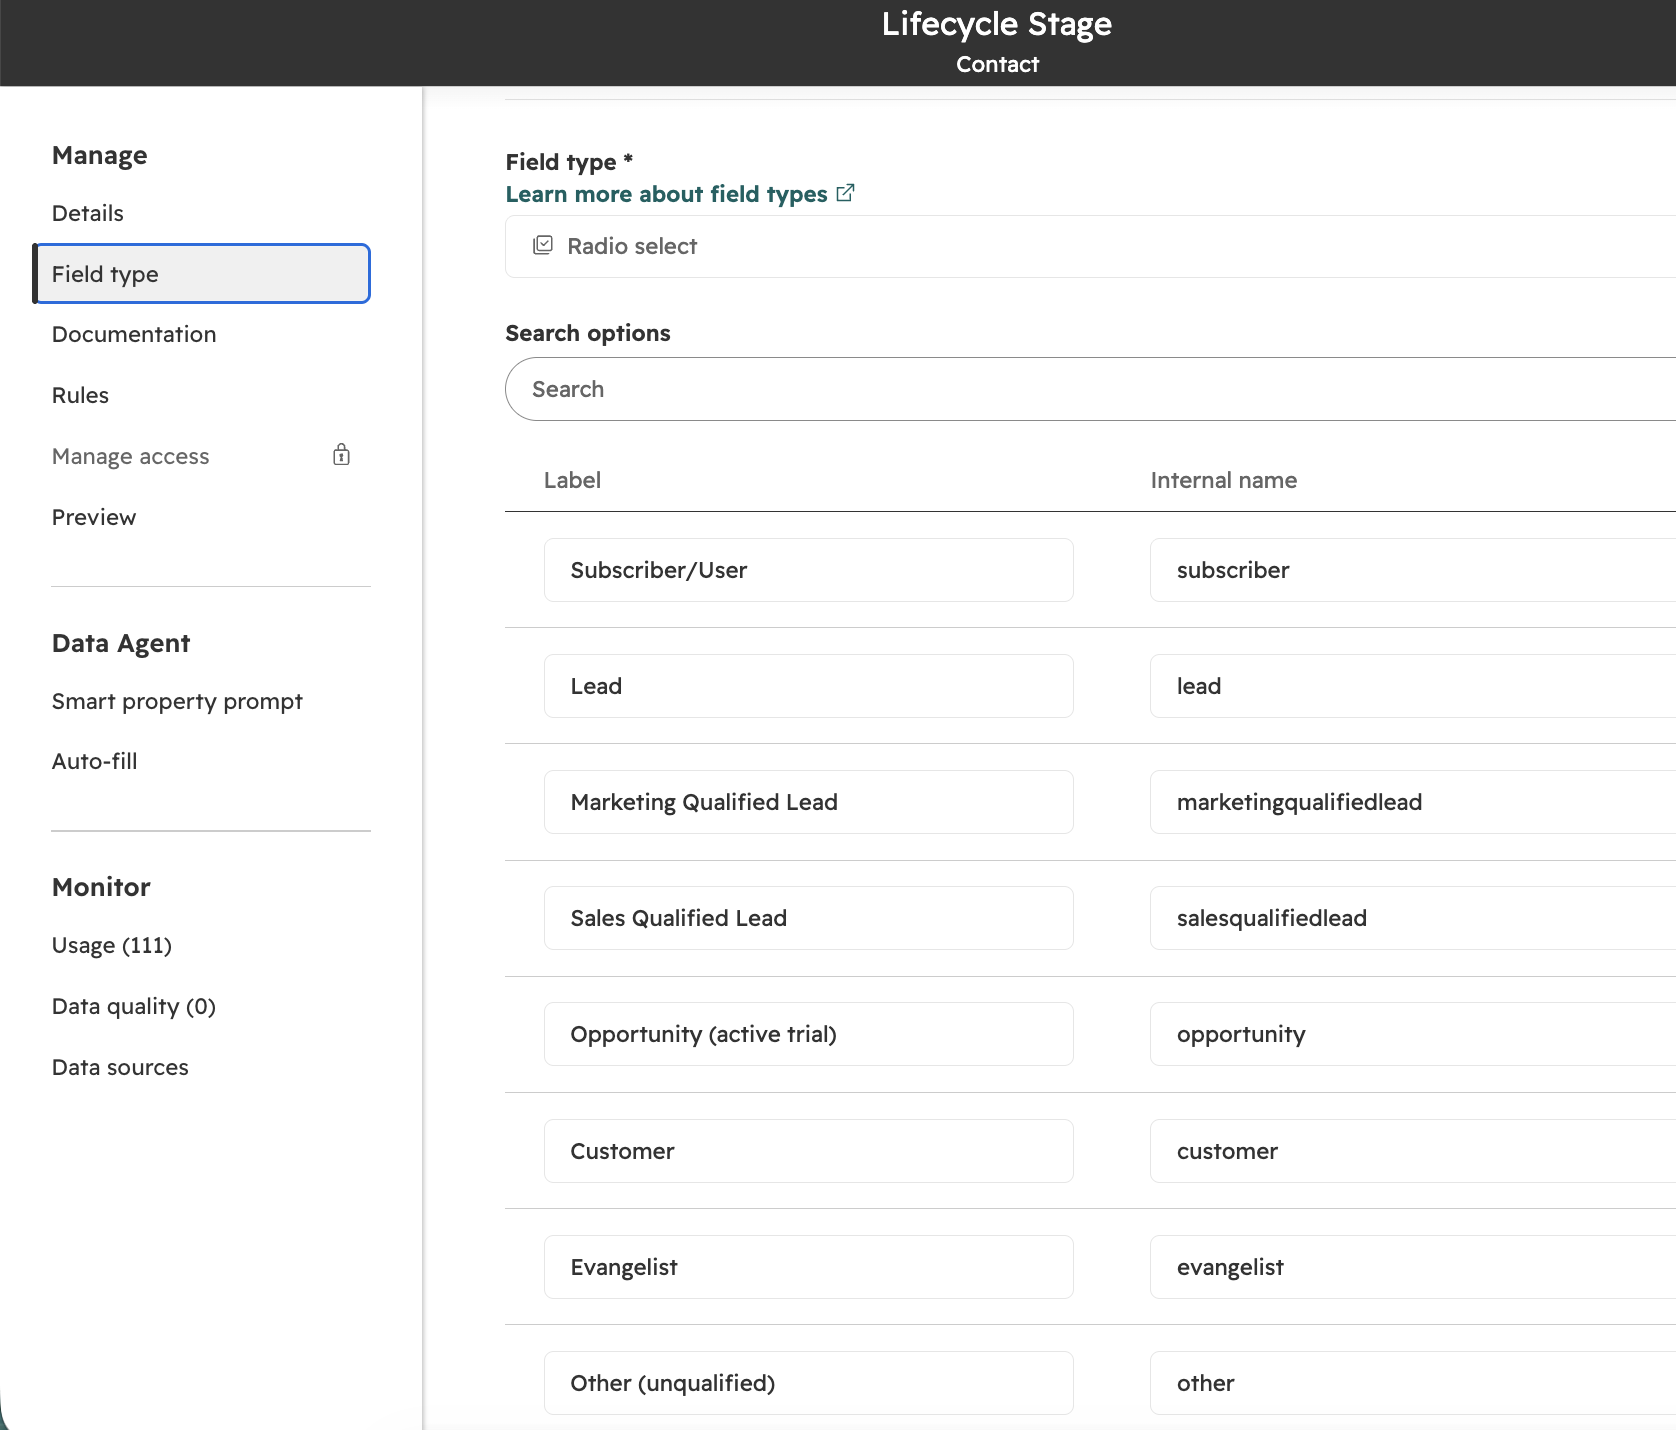Open the Auto-fill section
This screenshot has width=1676, height=1430.
click(95, 761)
